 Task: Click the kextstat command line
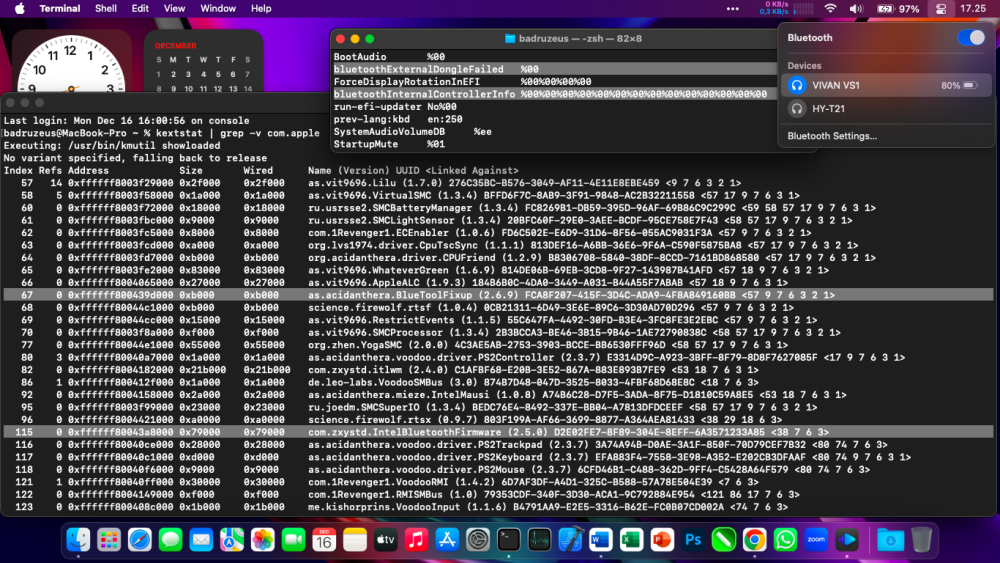pyautogui.click(x=161, y=133)
